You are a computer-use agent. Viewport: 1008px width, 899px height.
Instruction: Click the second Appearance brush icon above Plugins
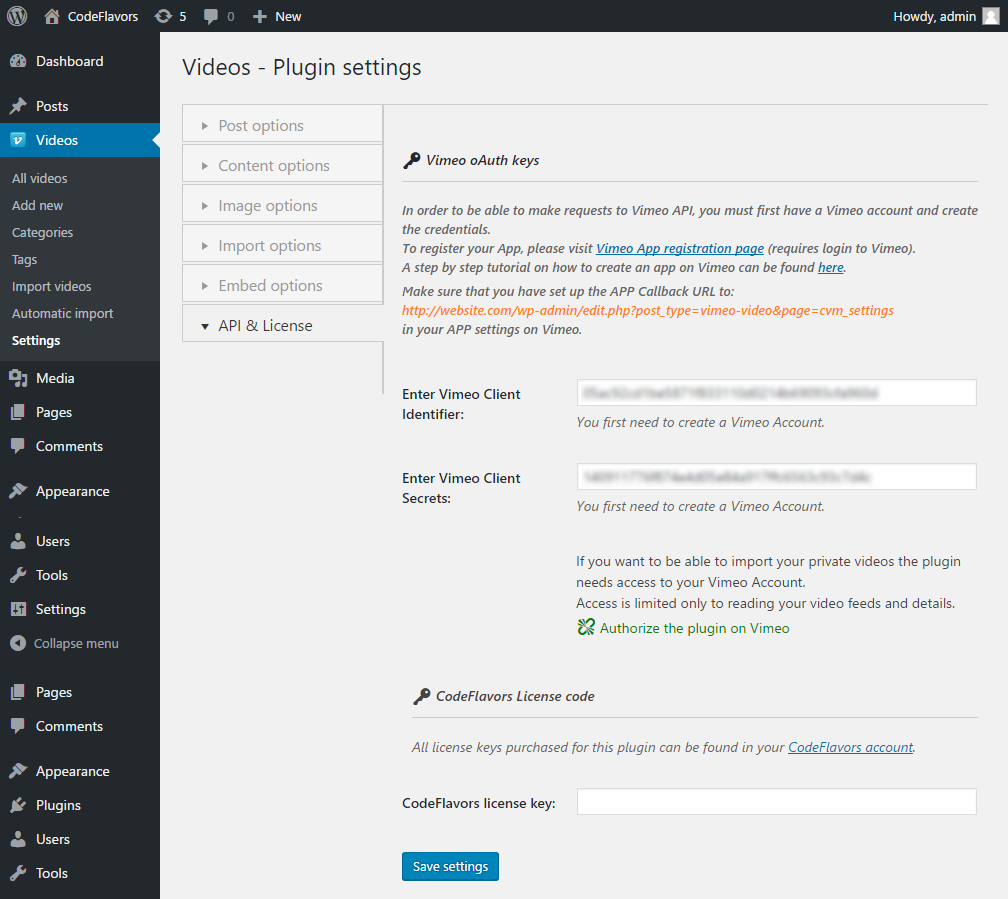(18, 771)
